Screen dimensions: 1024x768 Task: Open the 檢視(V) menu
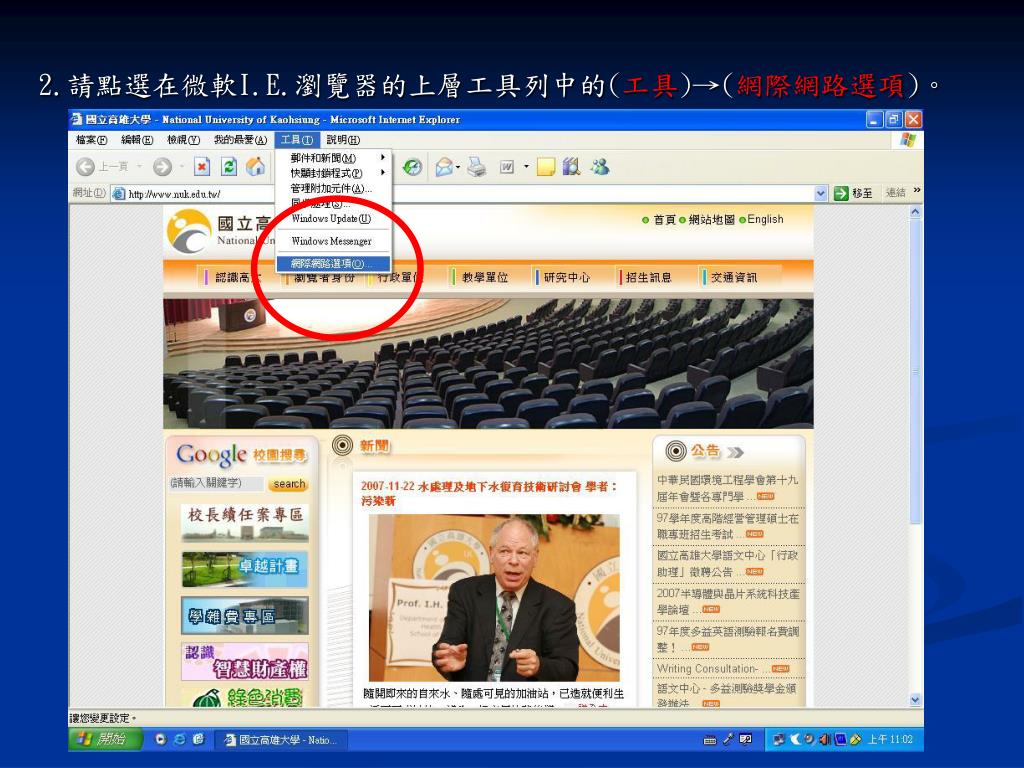point(184,140)
